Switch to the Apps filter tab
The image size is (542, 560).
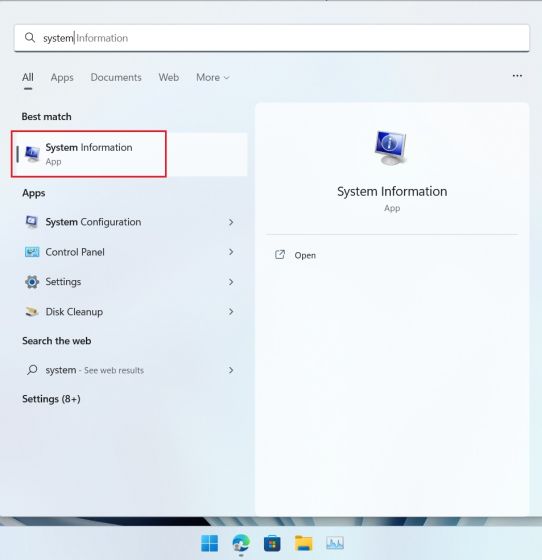(62, 78)
